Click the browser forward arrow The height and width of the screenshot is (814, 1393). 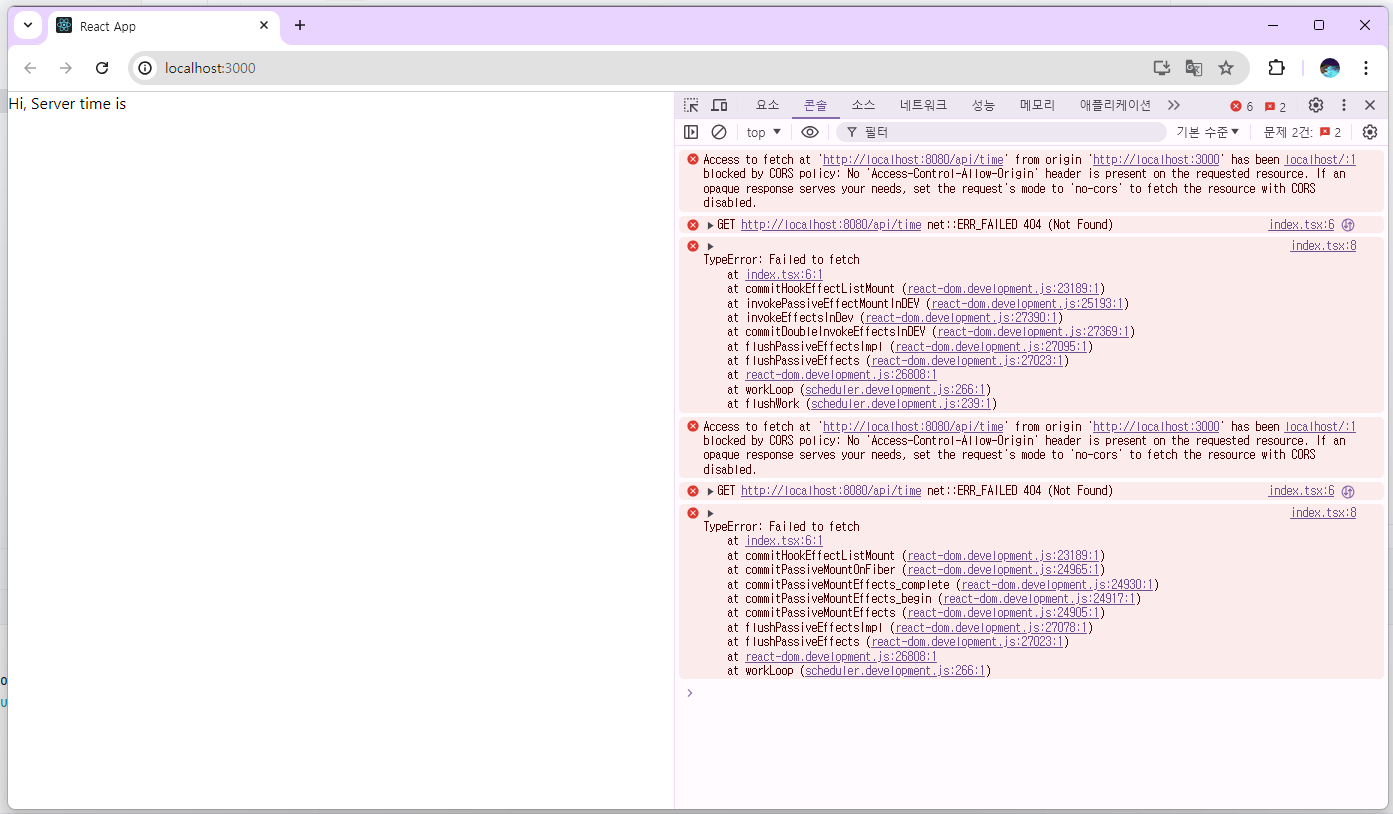point(66,68)
